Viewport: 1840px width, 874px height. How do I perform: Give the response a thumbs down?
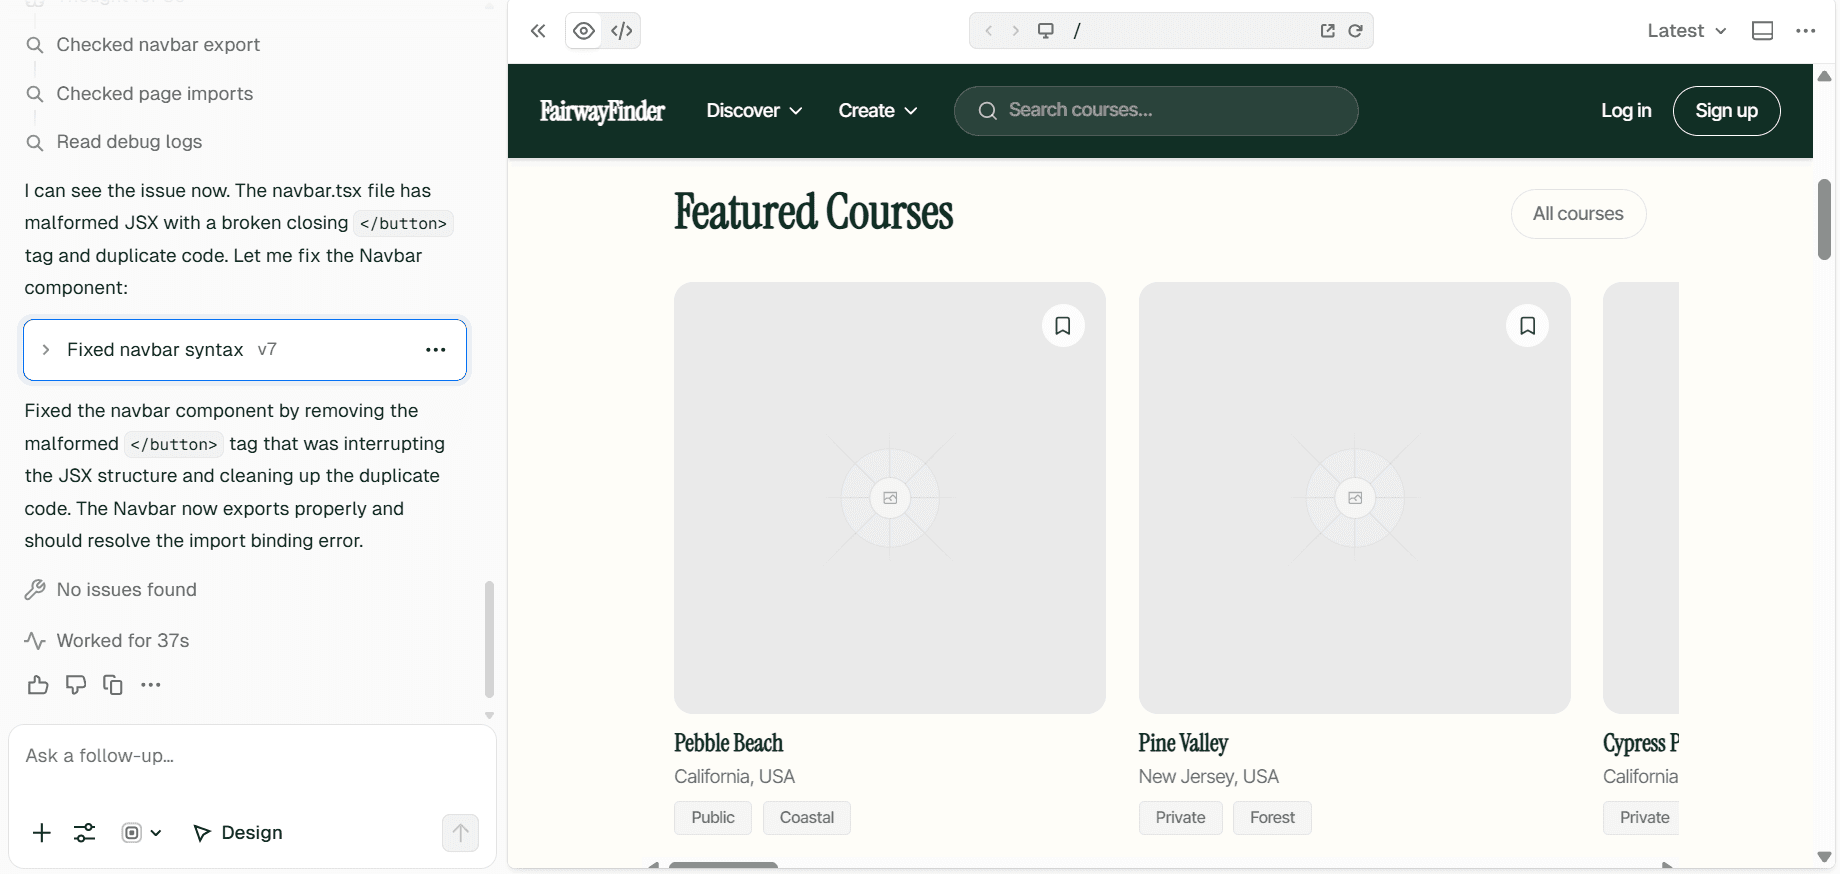coord(76,685)
